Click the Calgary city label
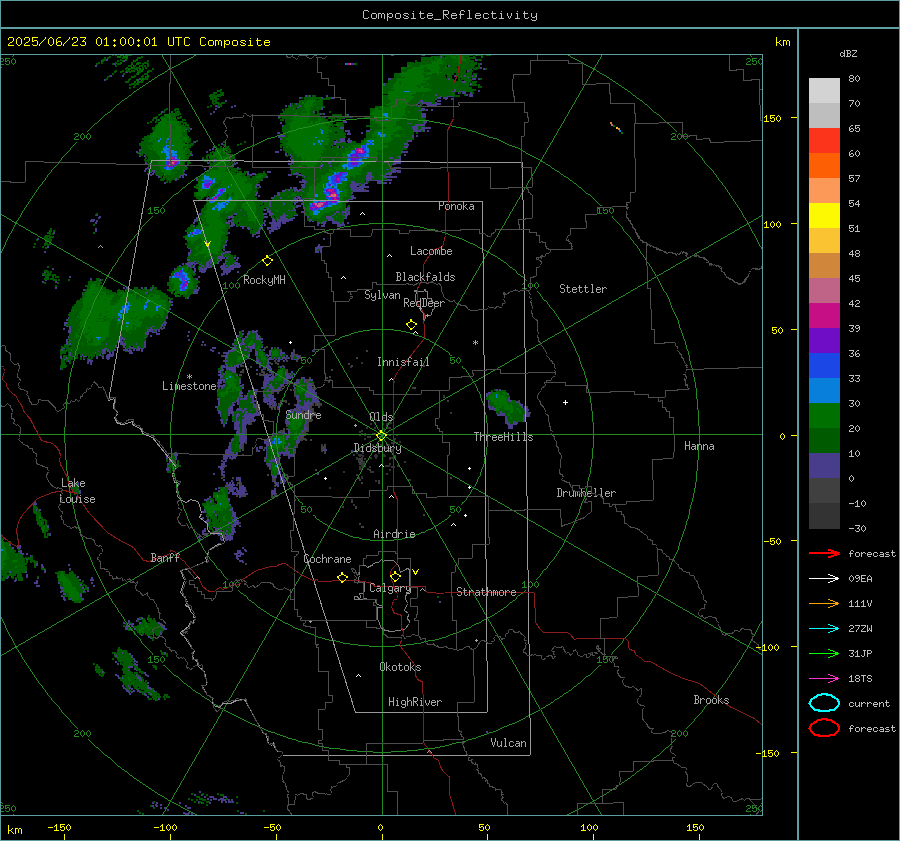This screenshot has width=900, height=841. pos(390,588)
